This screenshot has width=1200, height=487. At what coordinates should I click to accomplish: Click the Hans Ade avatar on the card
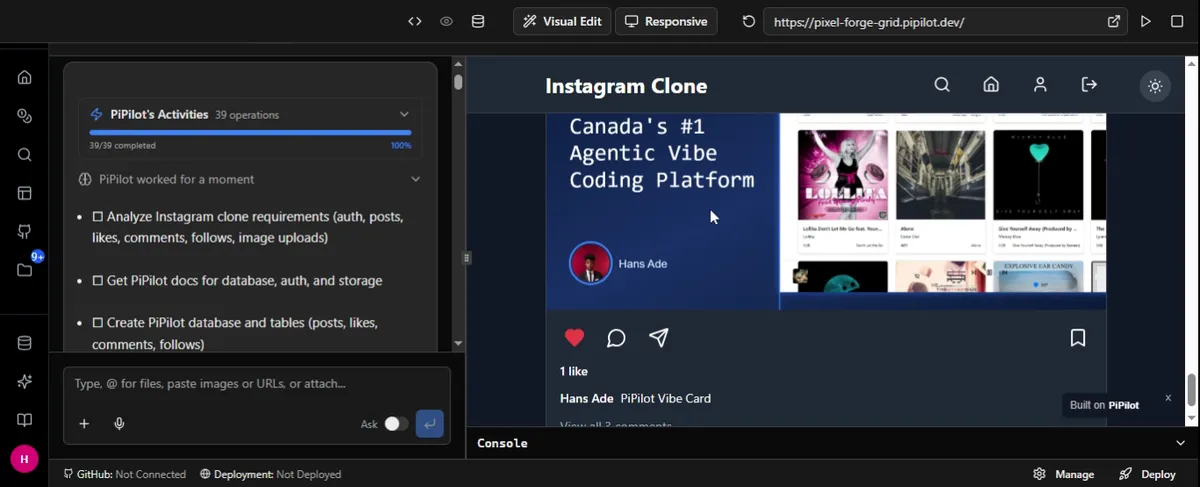coord(590,263)
